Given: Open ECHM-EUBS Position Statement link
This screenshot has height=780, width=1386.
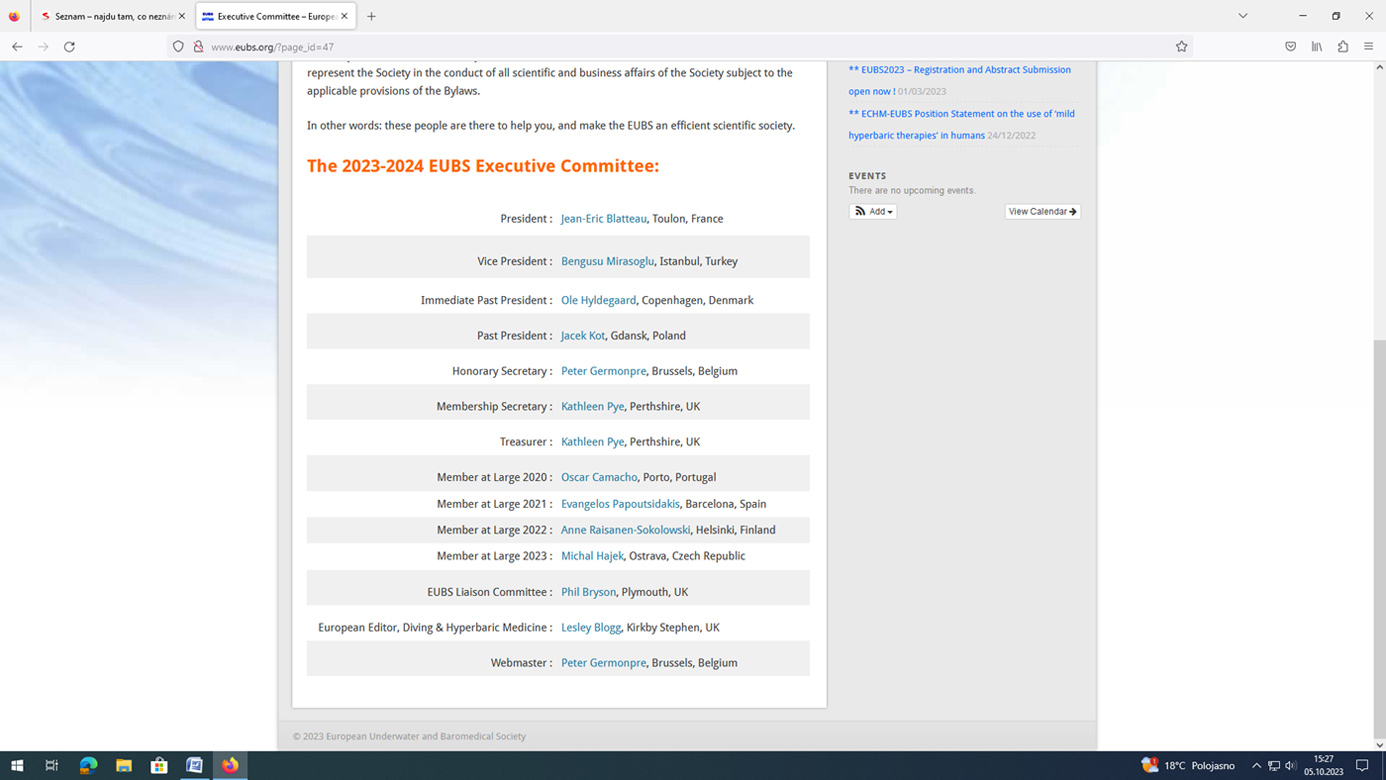Looking at the screenshot, I should coord(961,124).
